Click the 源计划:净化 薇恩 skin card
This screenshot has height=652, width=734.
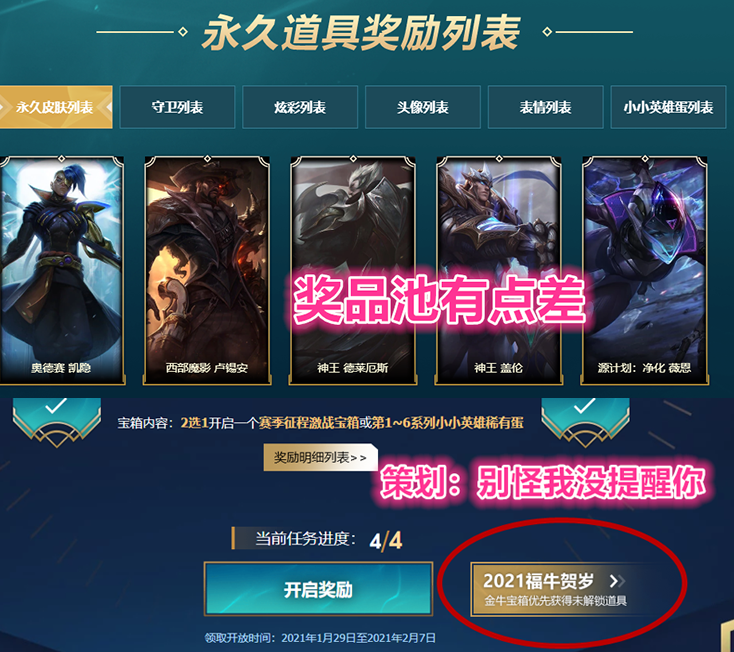(645, 271)
